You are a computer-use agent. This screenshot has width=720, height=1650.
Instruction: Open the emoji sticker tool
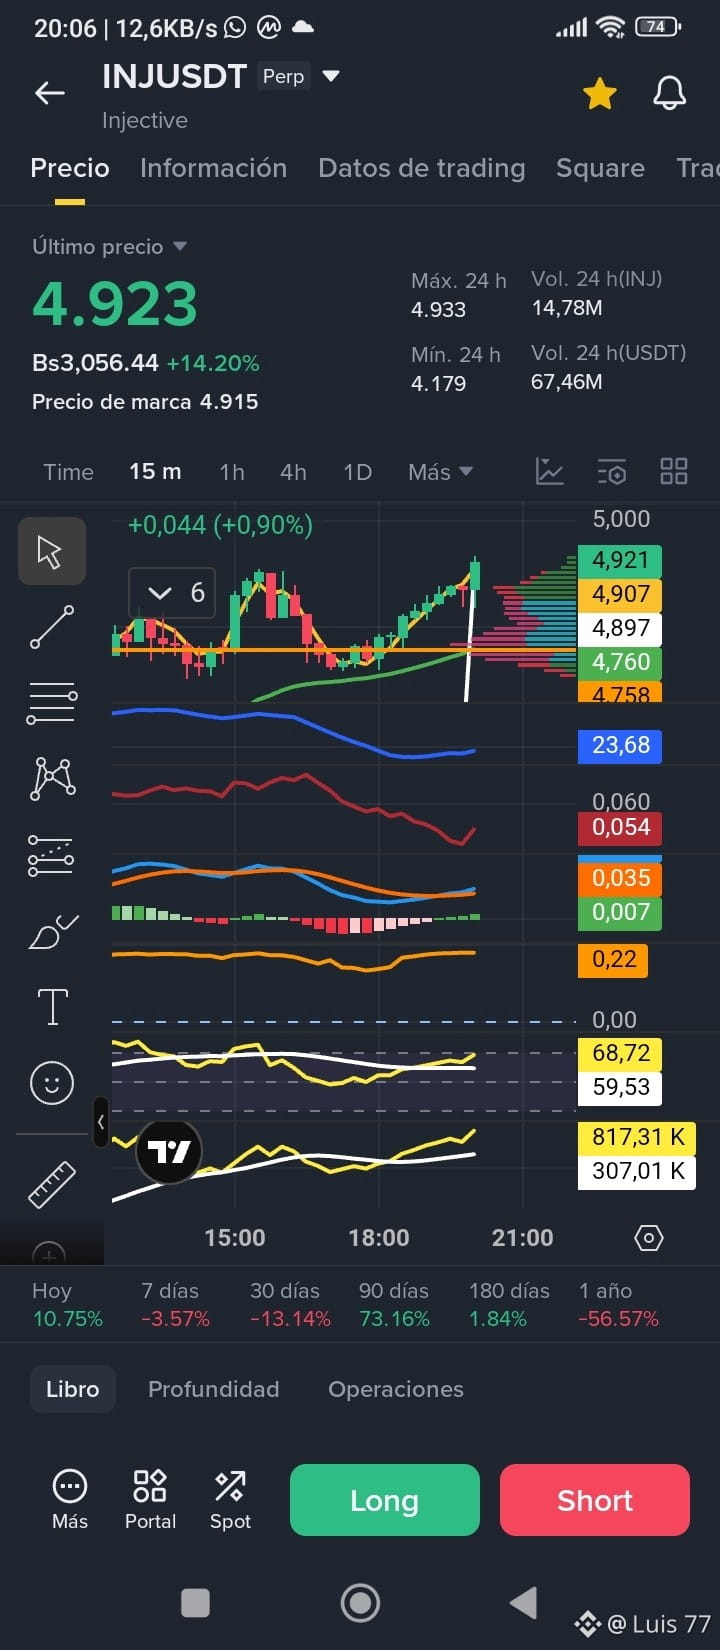(52, 1083)
